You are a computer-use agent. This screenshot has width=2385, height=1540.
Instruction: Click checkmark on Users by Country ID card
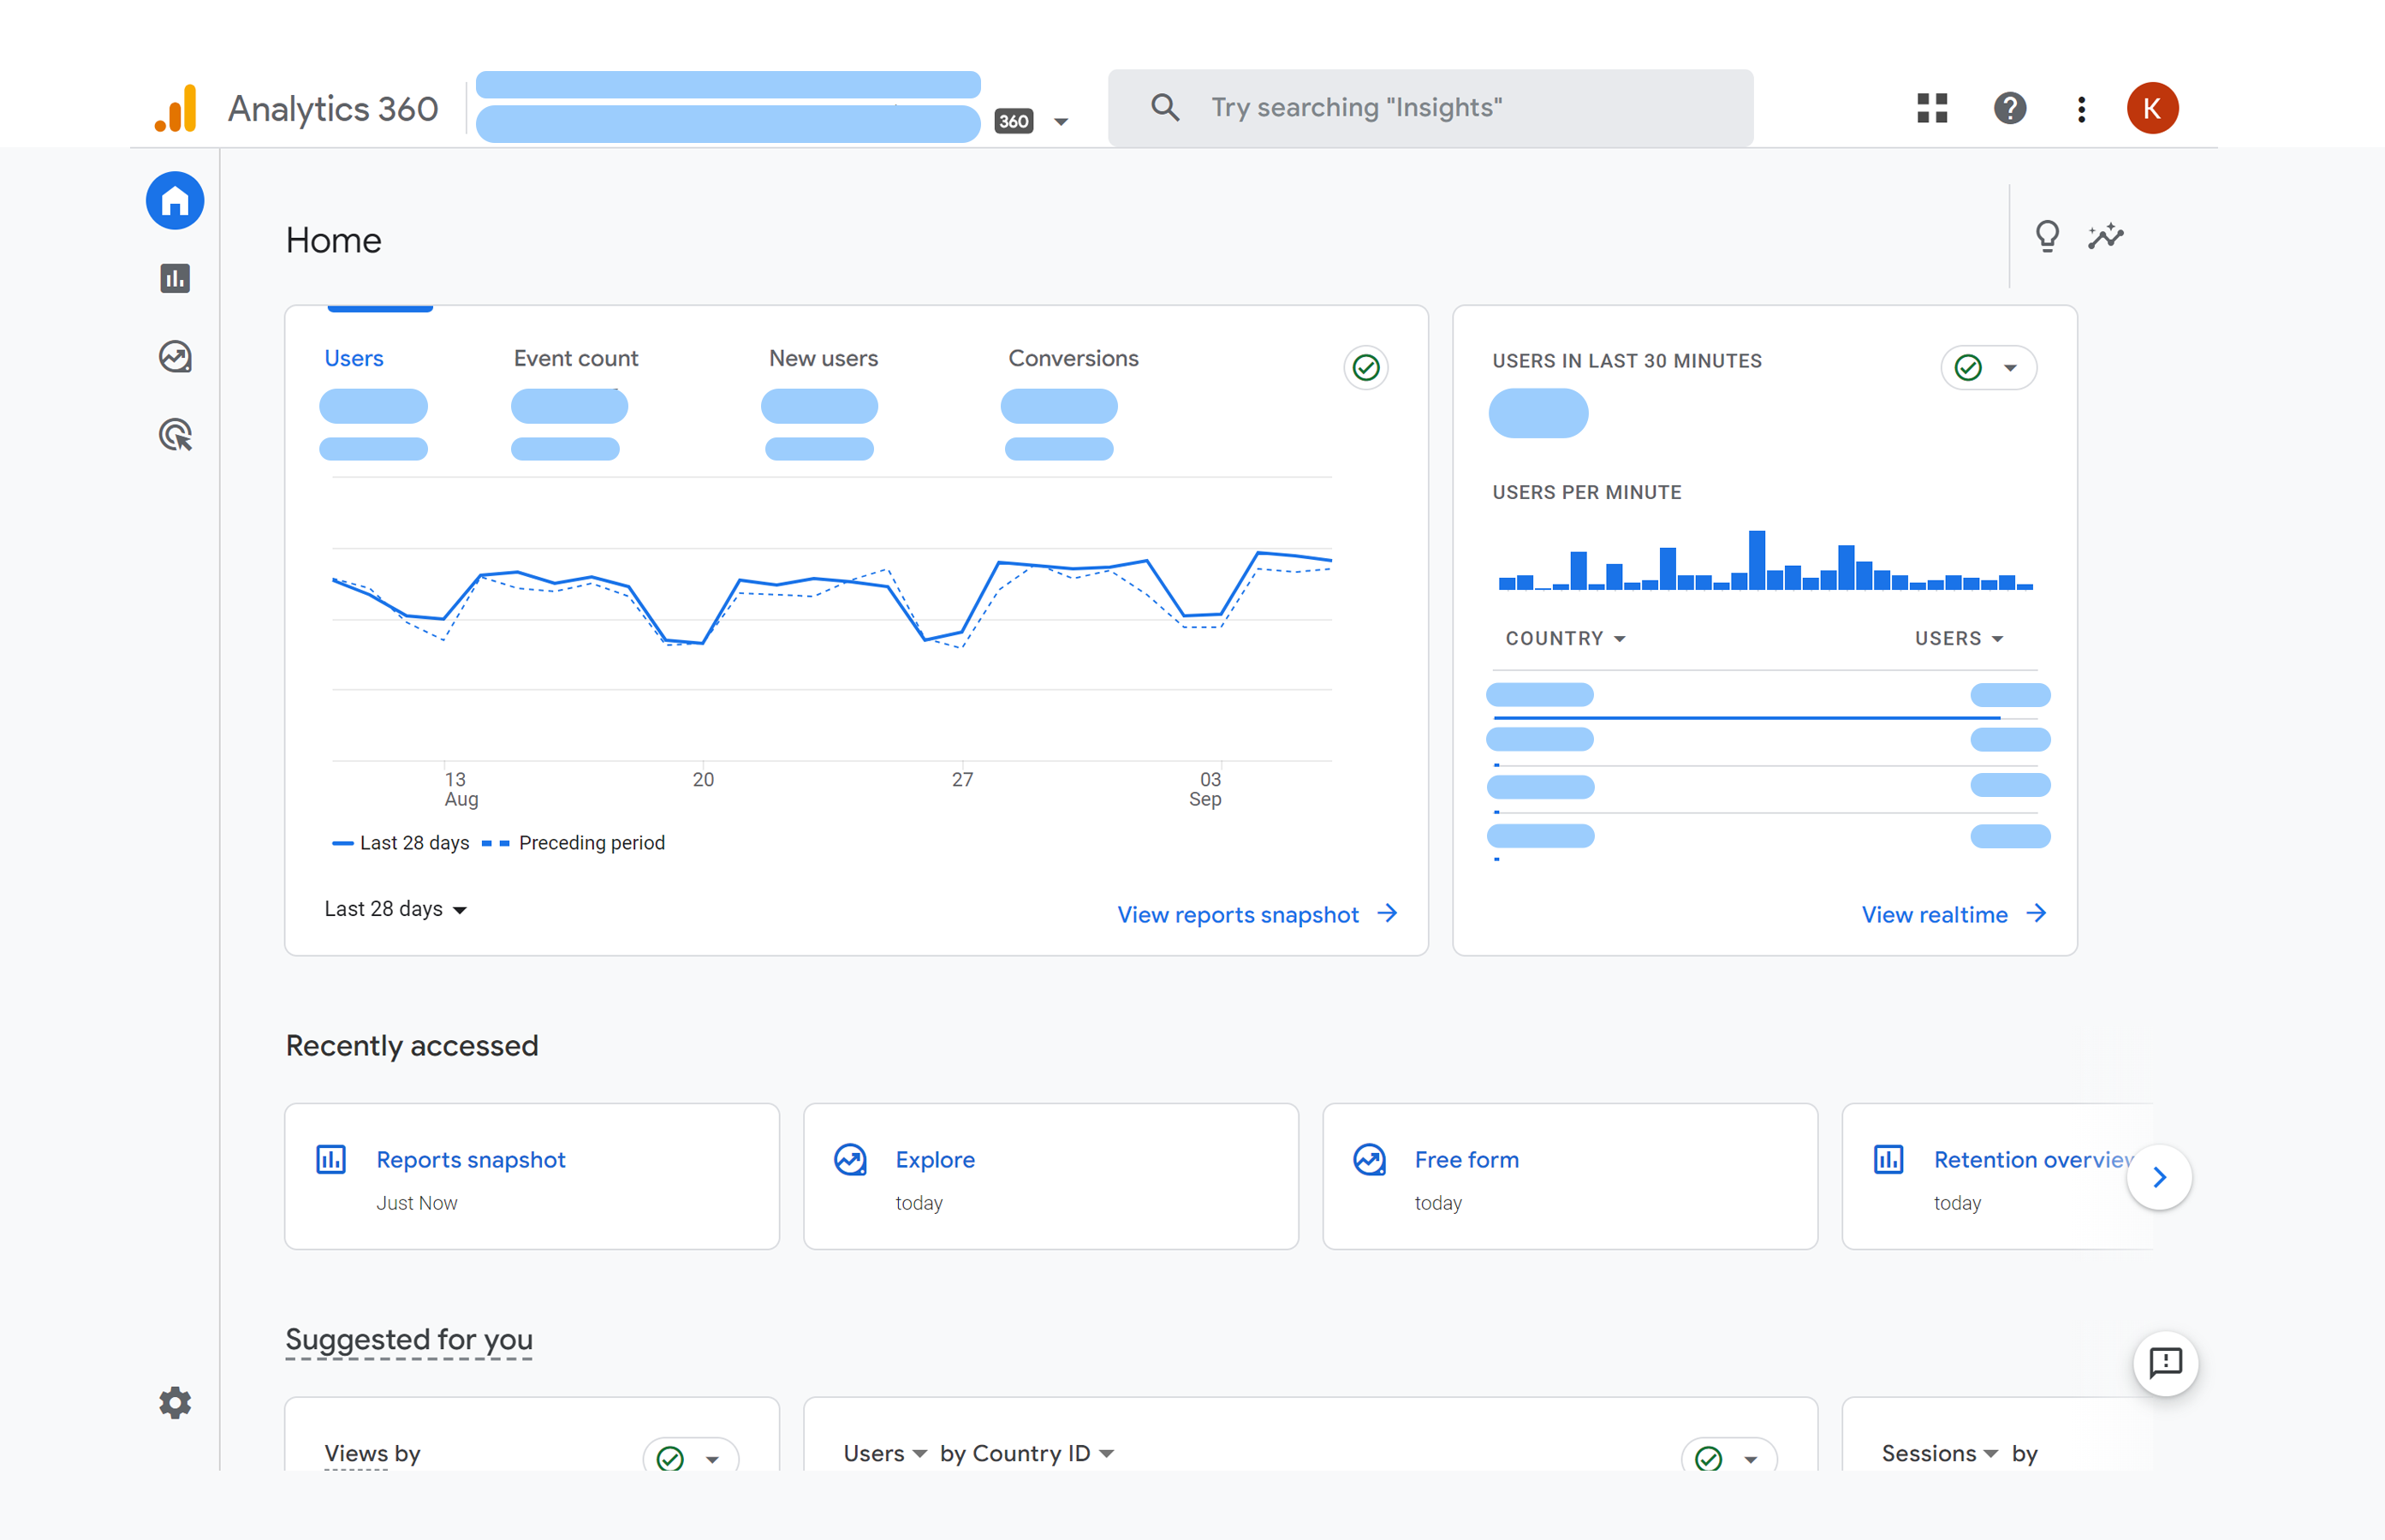1709,1458
